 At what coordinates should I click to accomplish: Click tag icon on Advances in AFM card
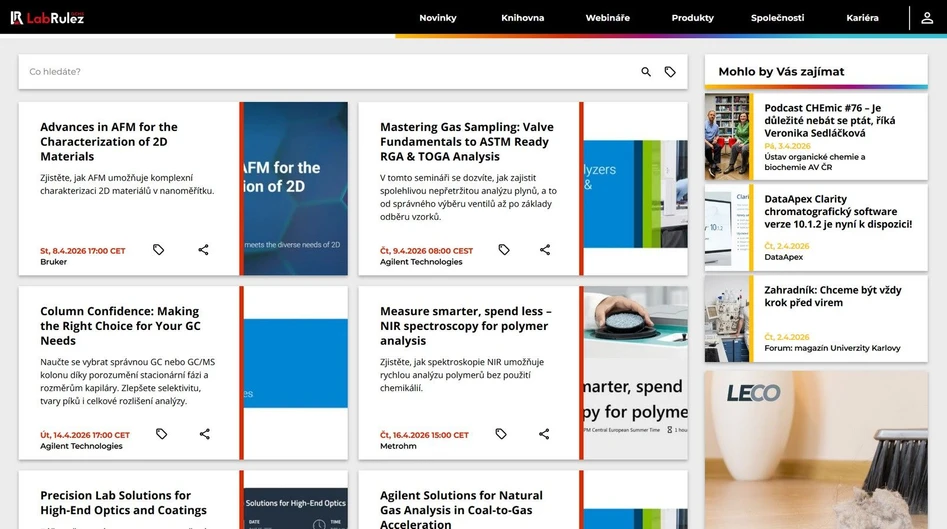(158, 250)
